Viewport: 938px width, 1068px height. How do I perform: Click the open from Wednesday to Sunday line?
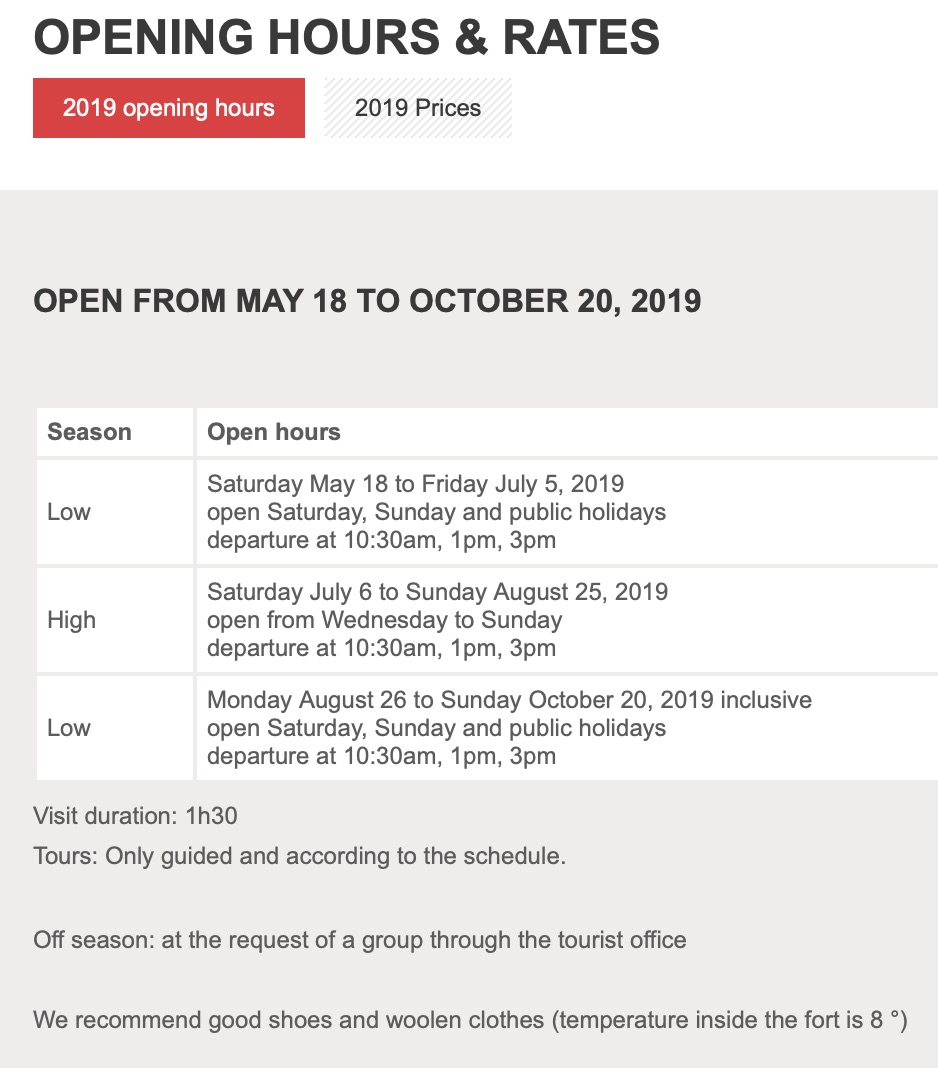point(384,620)
